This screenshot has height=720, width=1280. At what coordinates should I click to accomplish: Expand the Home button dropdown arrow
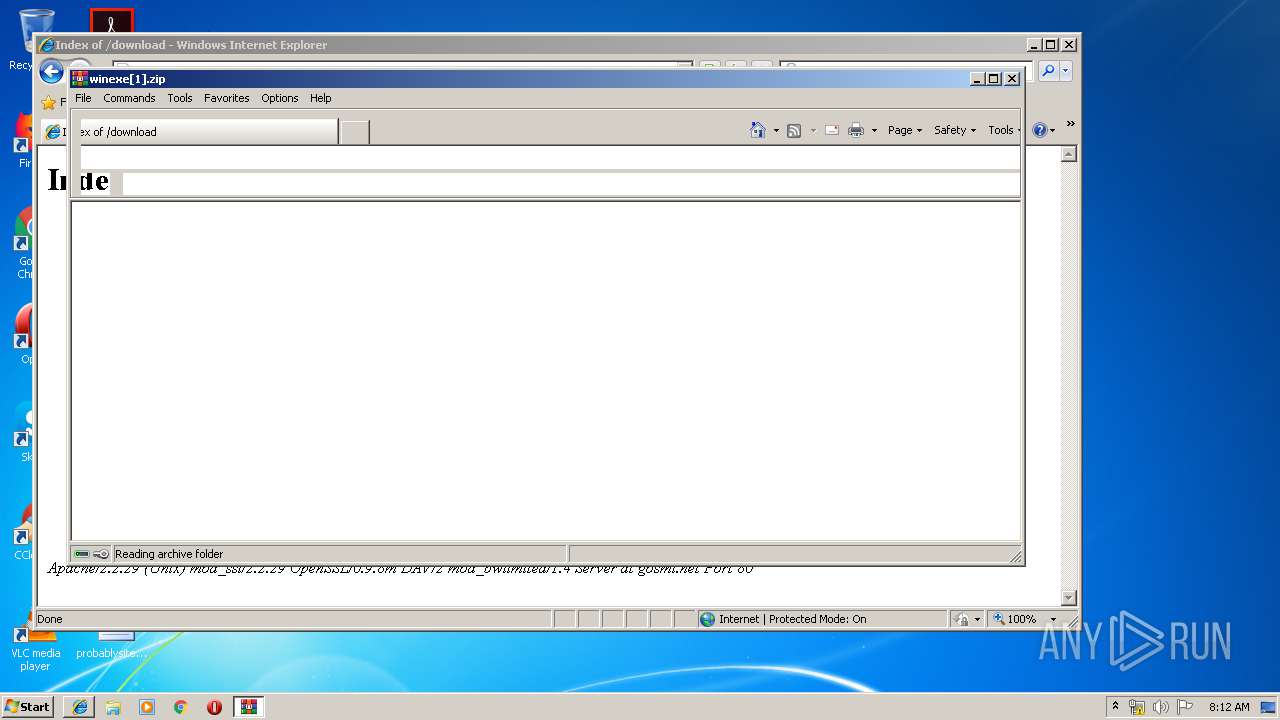(776, 131)
